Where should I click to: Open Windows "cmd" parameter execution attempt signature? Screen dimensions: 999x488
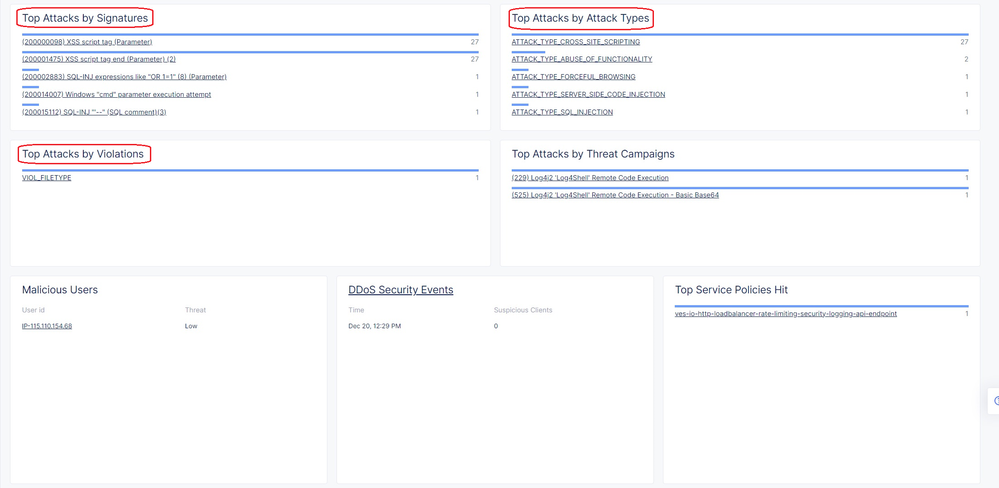pyautogui.click(x=116, y=94)
